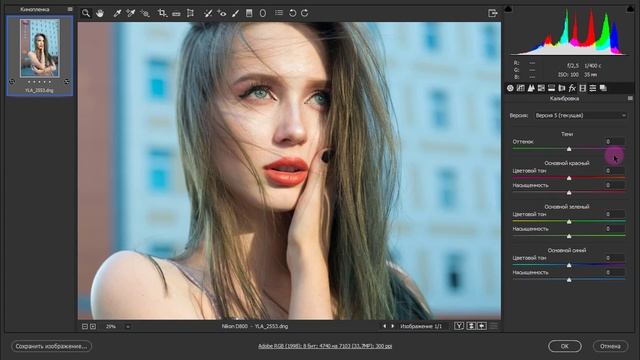Screen dimensions: 640x360
Task: Select the White Balance eyedropper tool
Action: [x=117, y=13]
